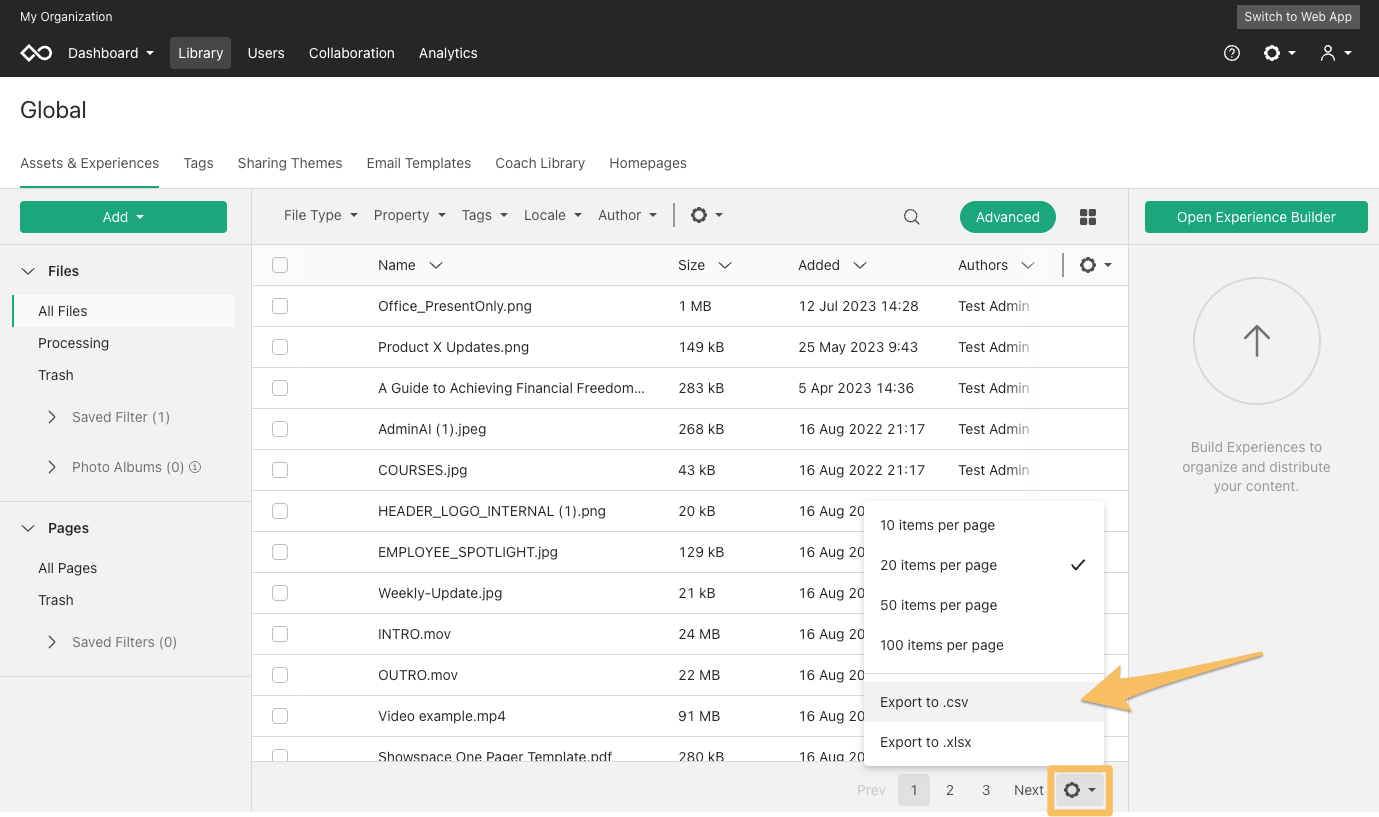Select Export to .csv
Screen dimensions: 1379x817
click(984, 702)
